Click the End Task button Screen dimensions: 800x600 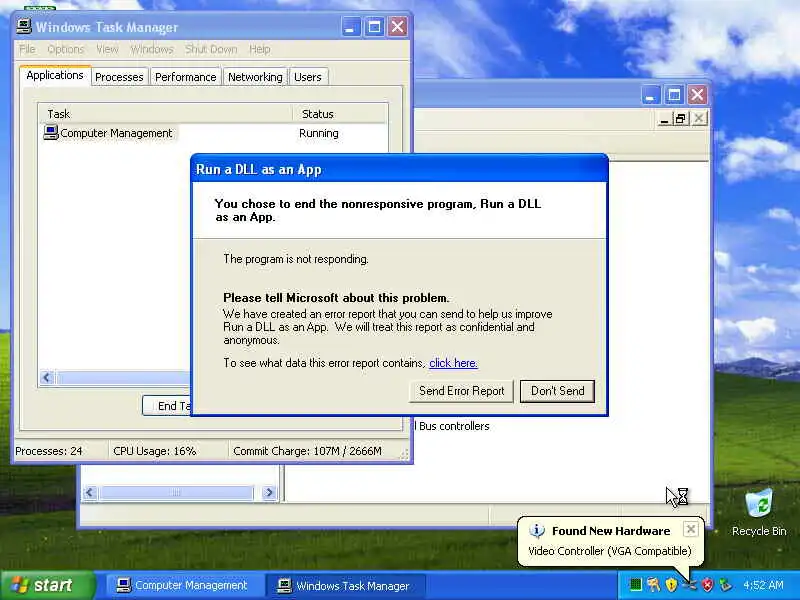pos(167,406)
